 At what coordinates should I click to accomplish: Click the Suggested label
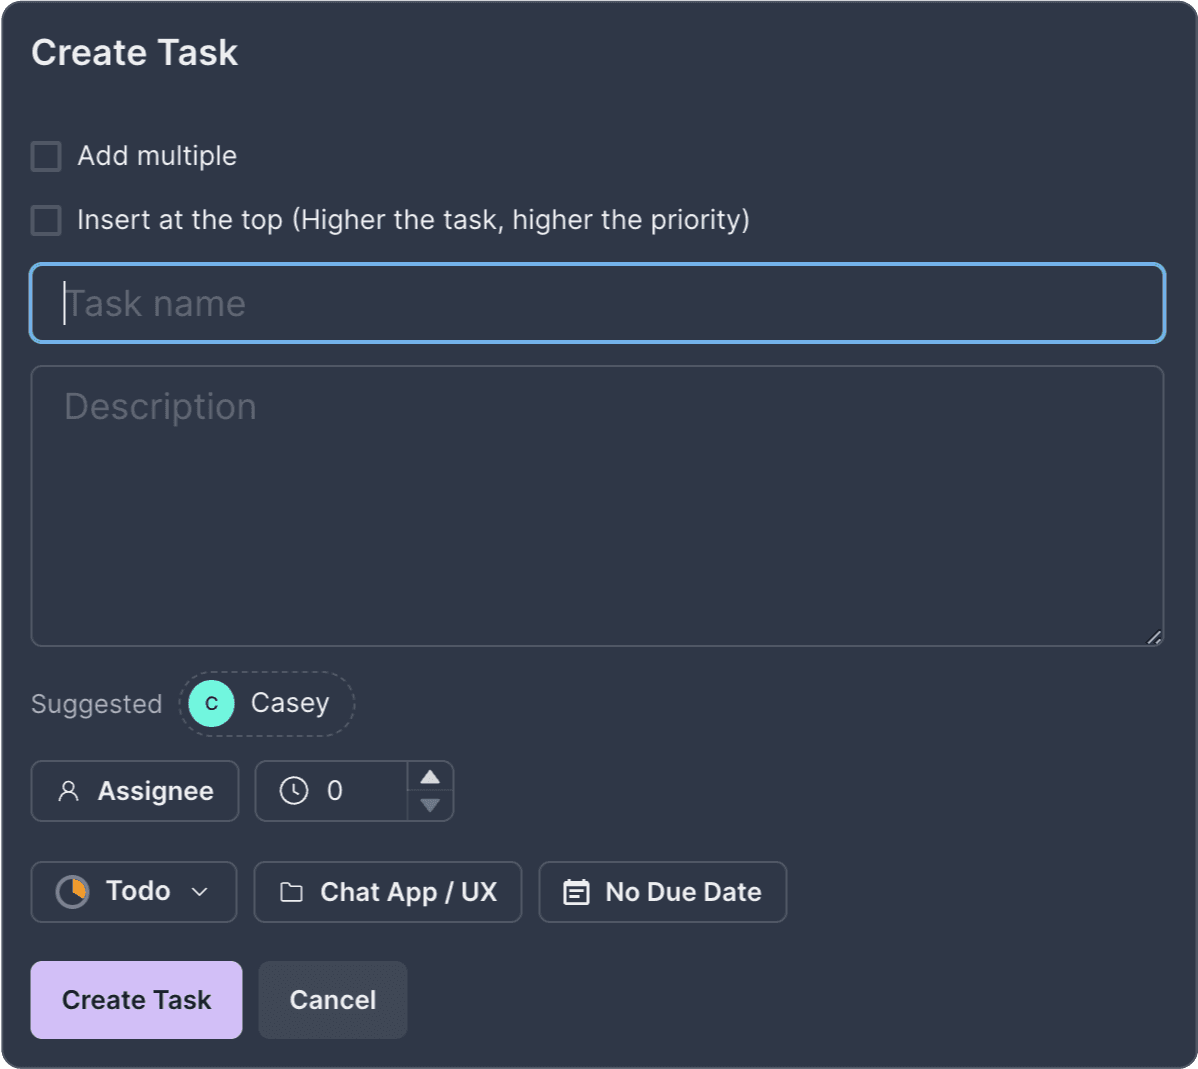pyautogui.click(x=96, y=704)
